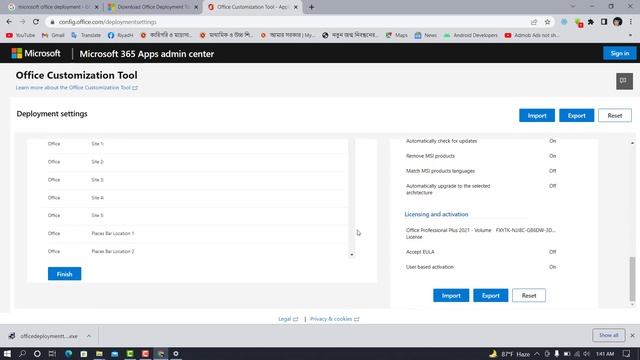Viewport: 640px width, 360px height.
Task: Open YouTube bookmark
Action: 20,36
